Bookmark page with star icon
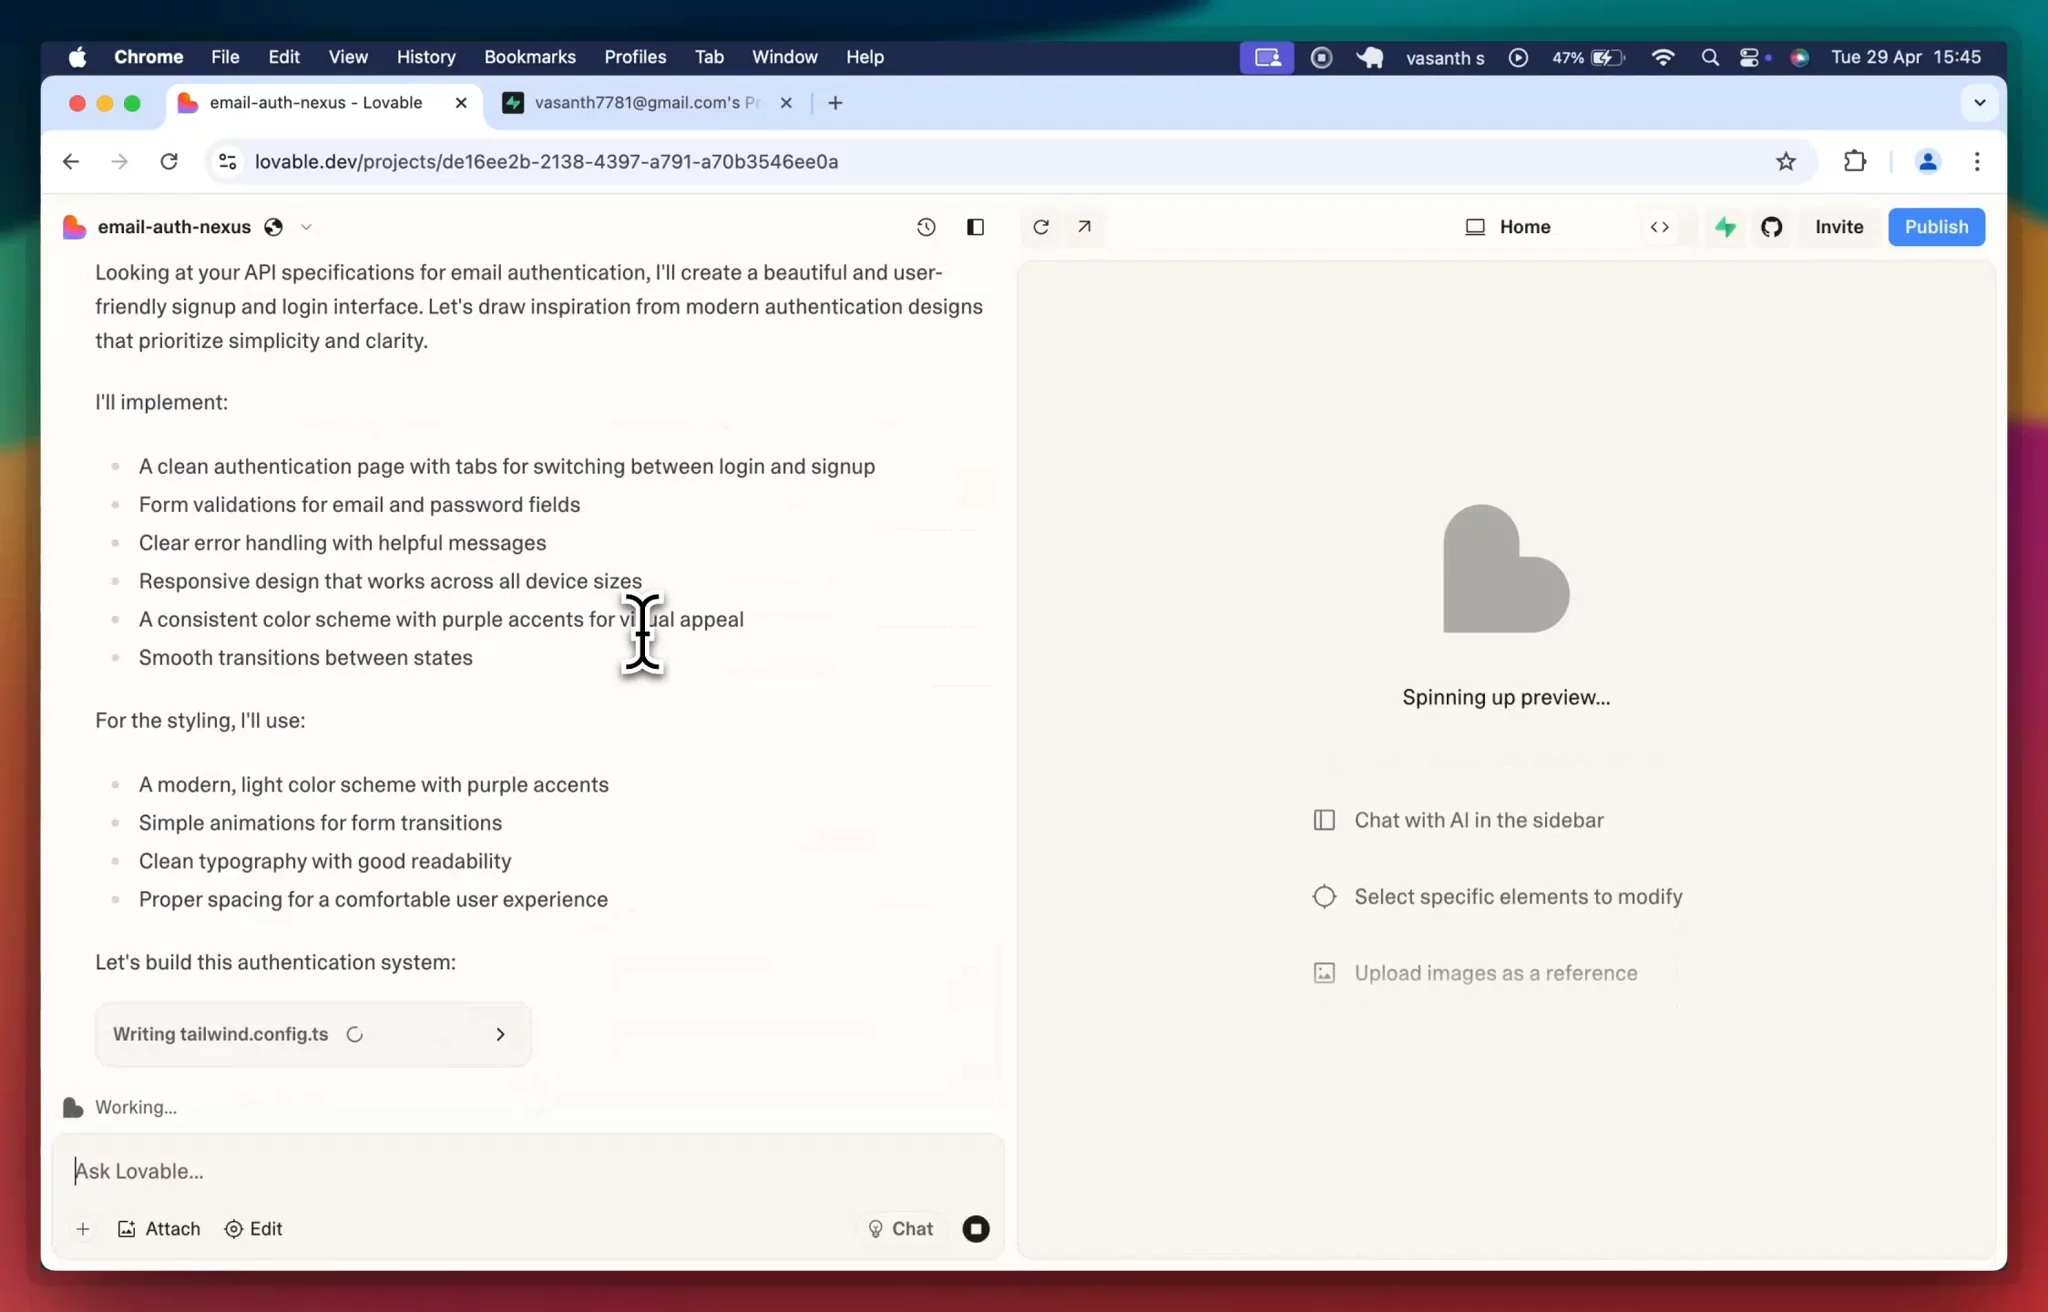This screenshot has width=2048, height=1312. point(1786,161)
